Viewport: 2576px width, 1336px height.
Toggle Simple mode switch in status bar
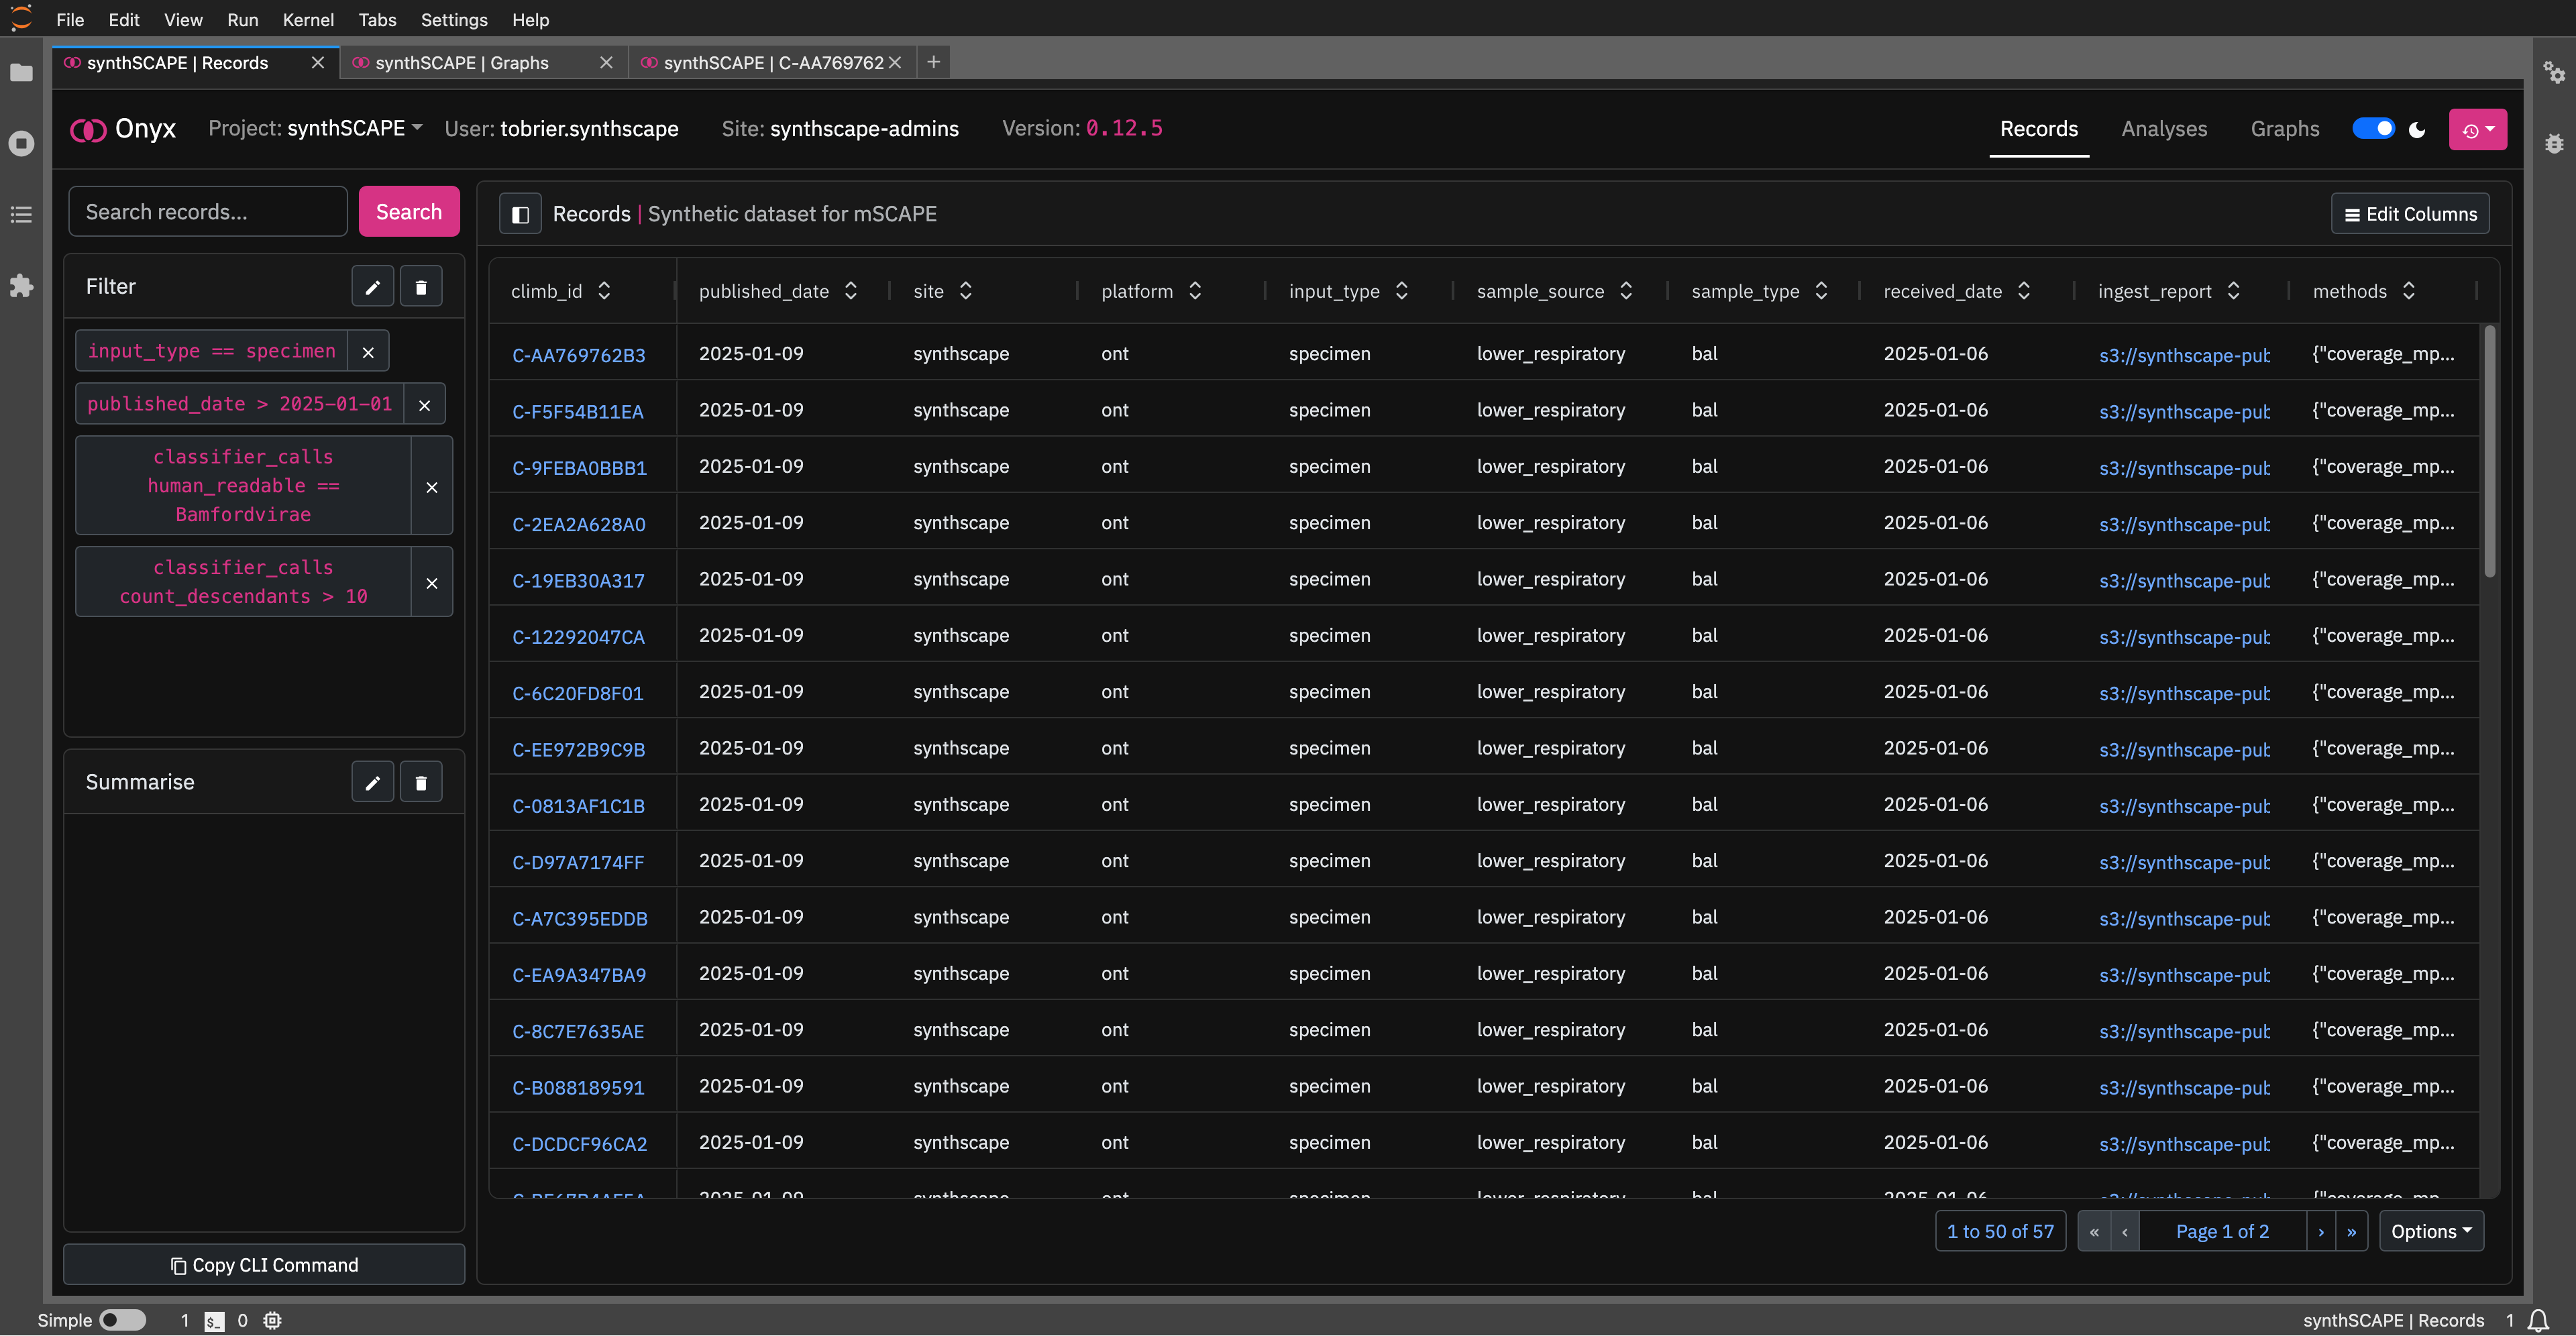[x=123, y=1321]
